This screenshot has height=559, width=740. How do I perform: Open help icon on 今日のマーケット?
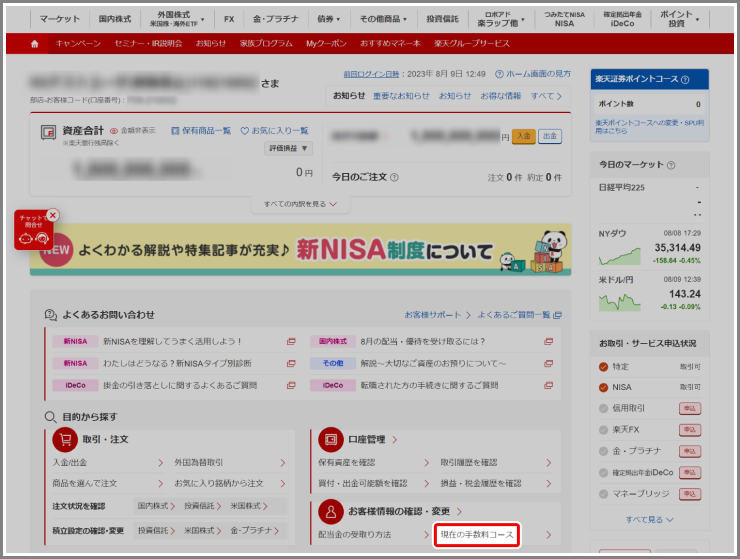click(671, 165)
